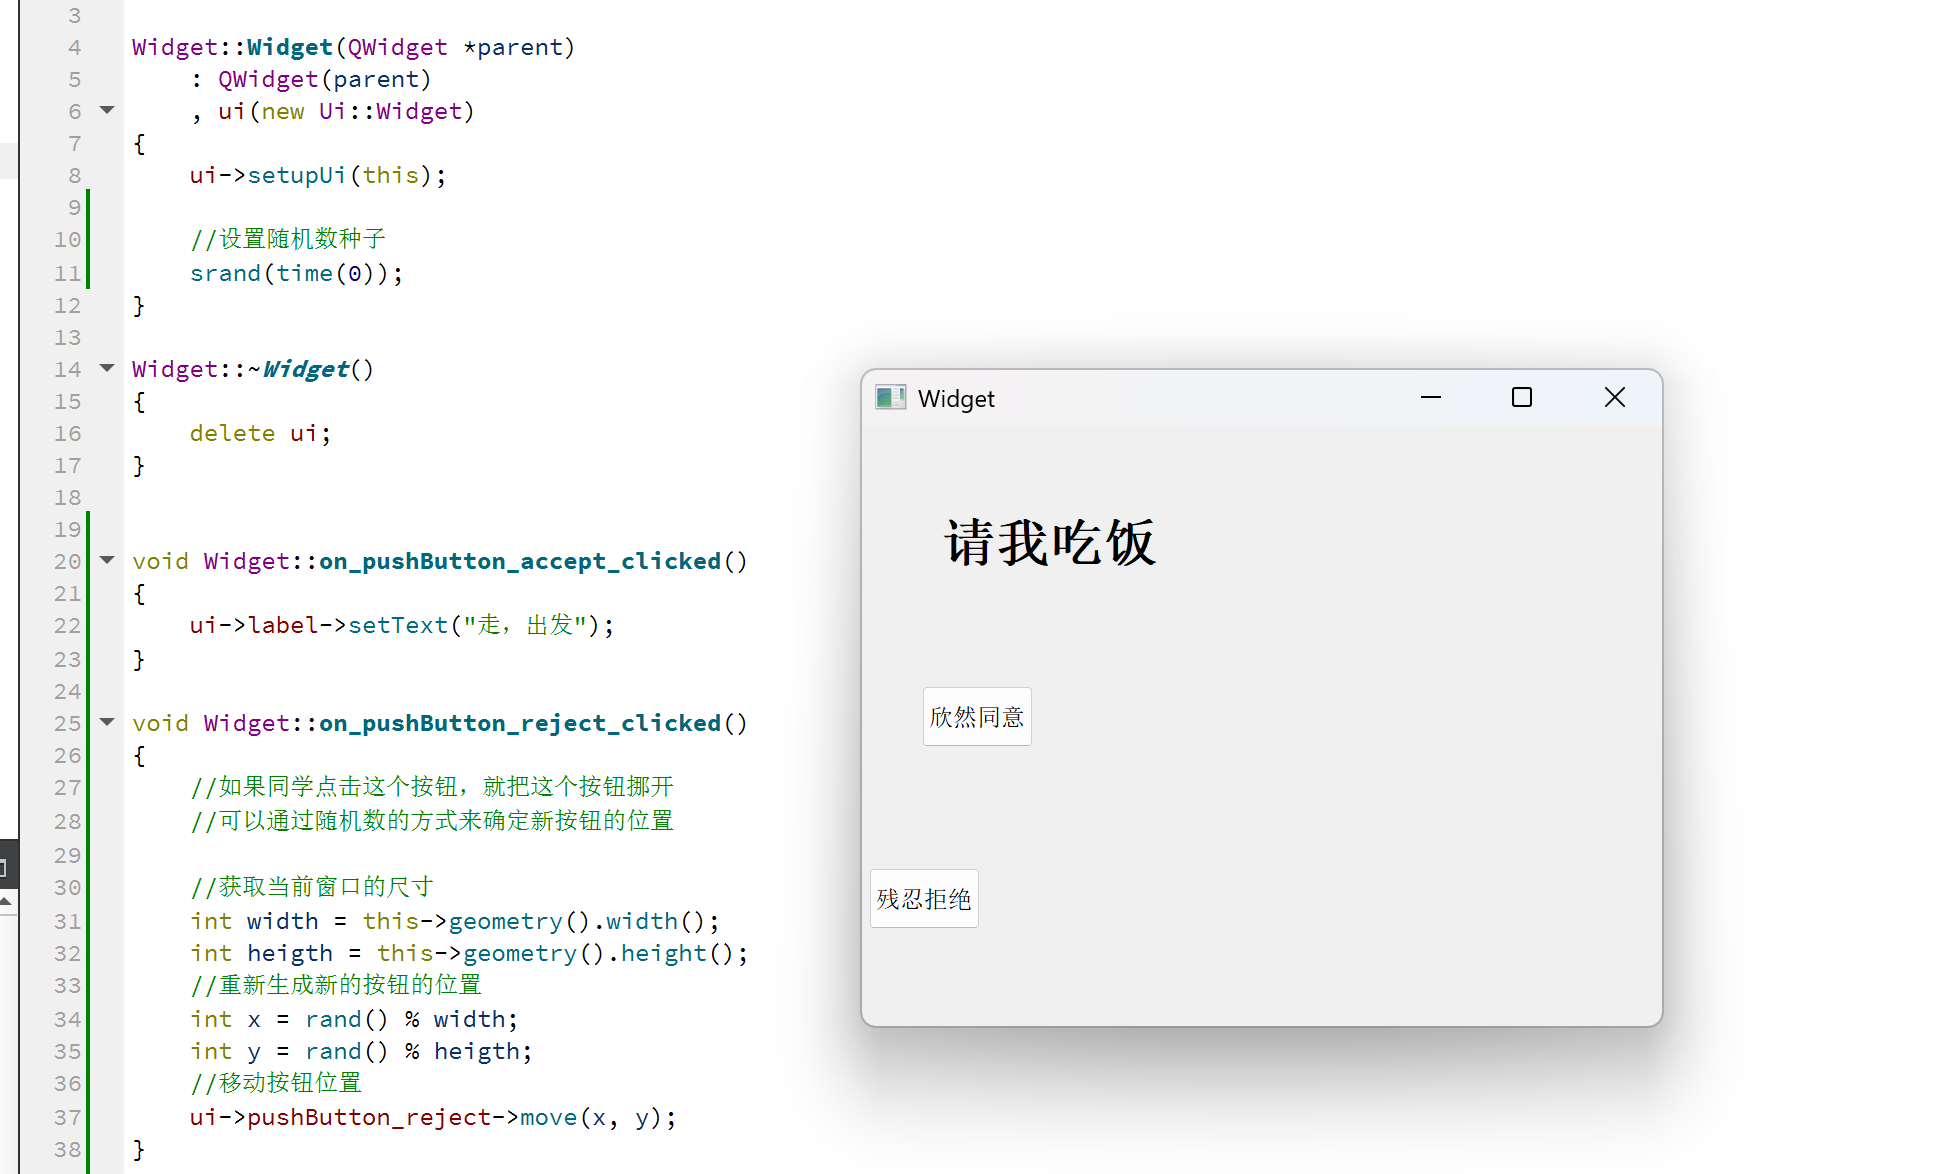Click the Widget title bar text
Image resolution: width=1934 pixels, height=1174 pixels.
pyautogui.click(x=956, y=399)
